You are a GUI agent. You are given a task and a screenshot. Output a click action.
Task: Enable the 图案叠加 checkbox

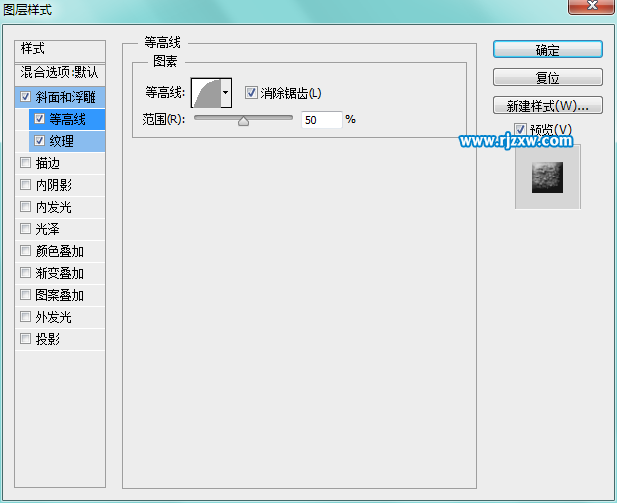click(x=26, y=295)
